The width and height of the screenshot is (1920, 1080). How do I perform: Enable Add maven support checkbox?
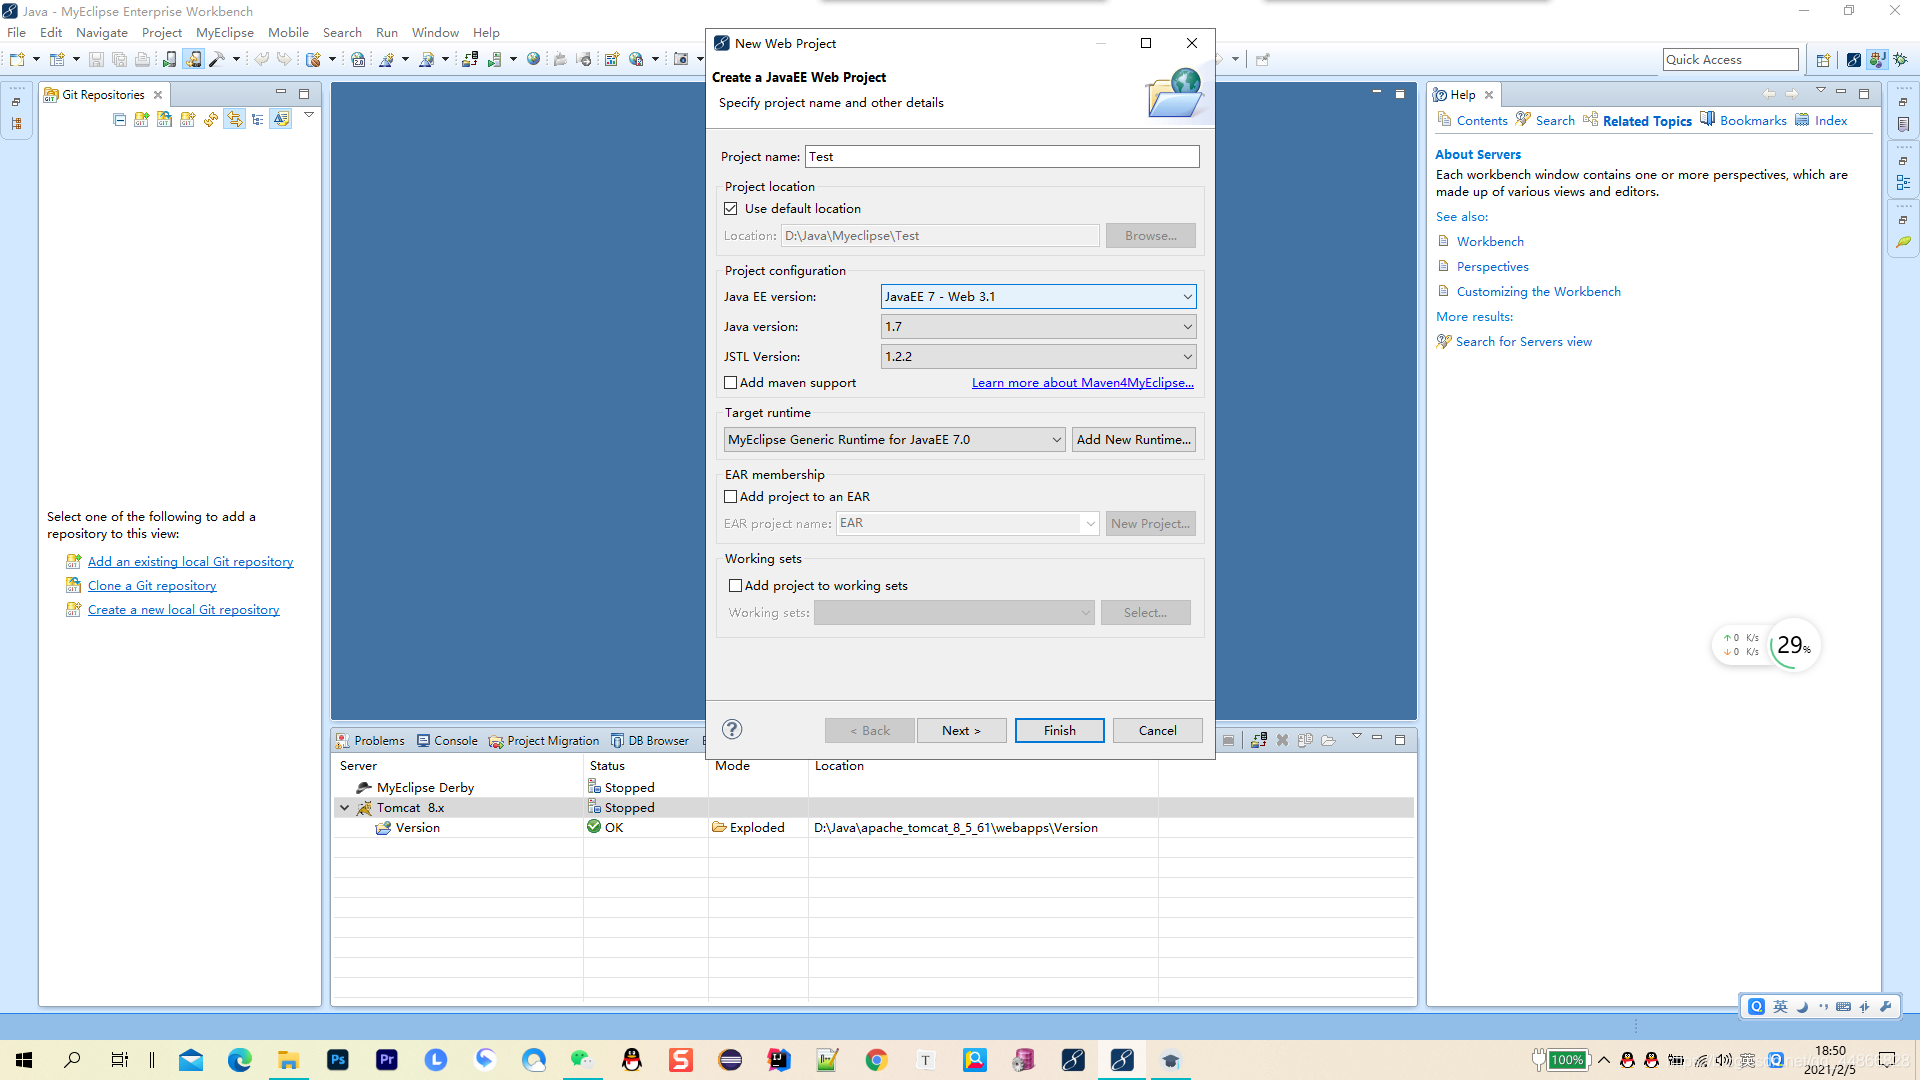[x=731, y=382]
